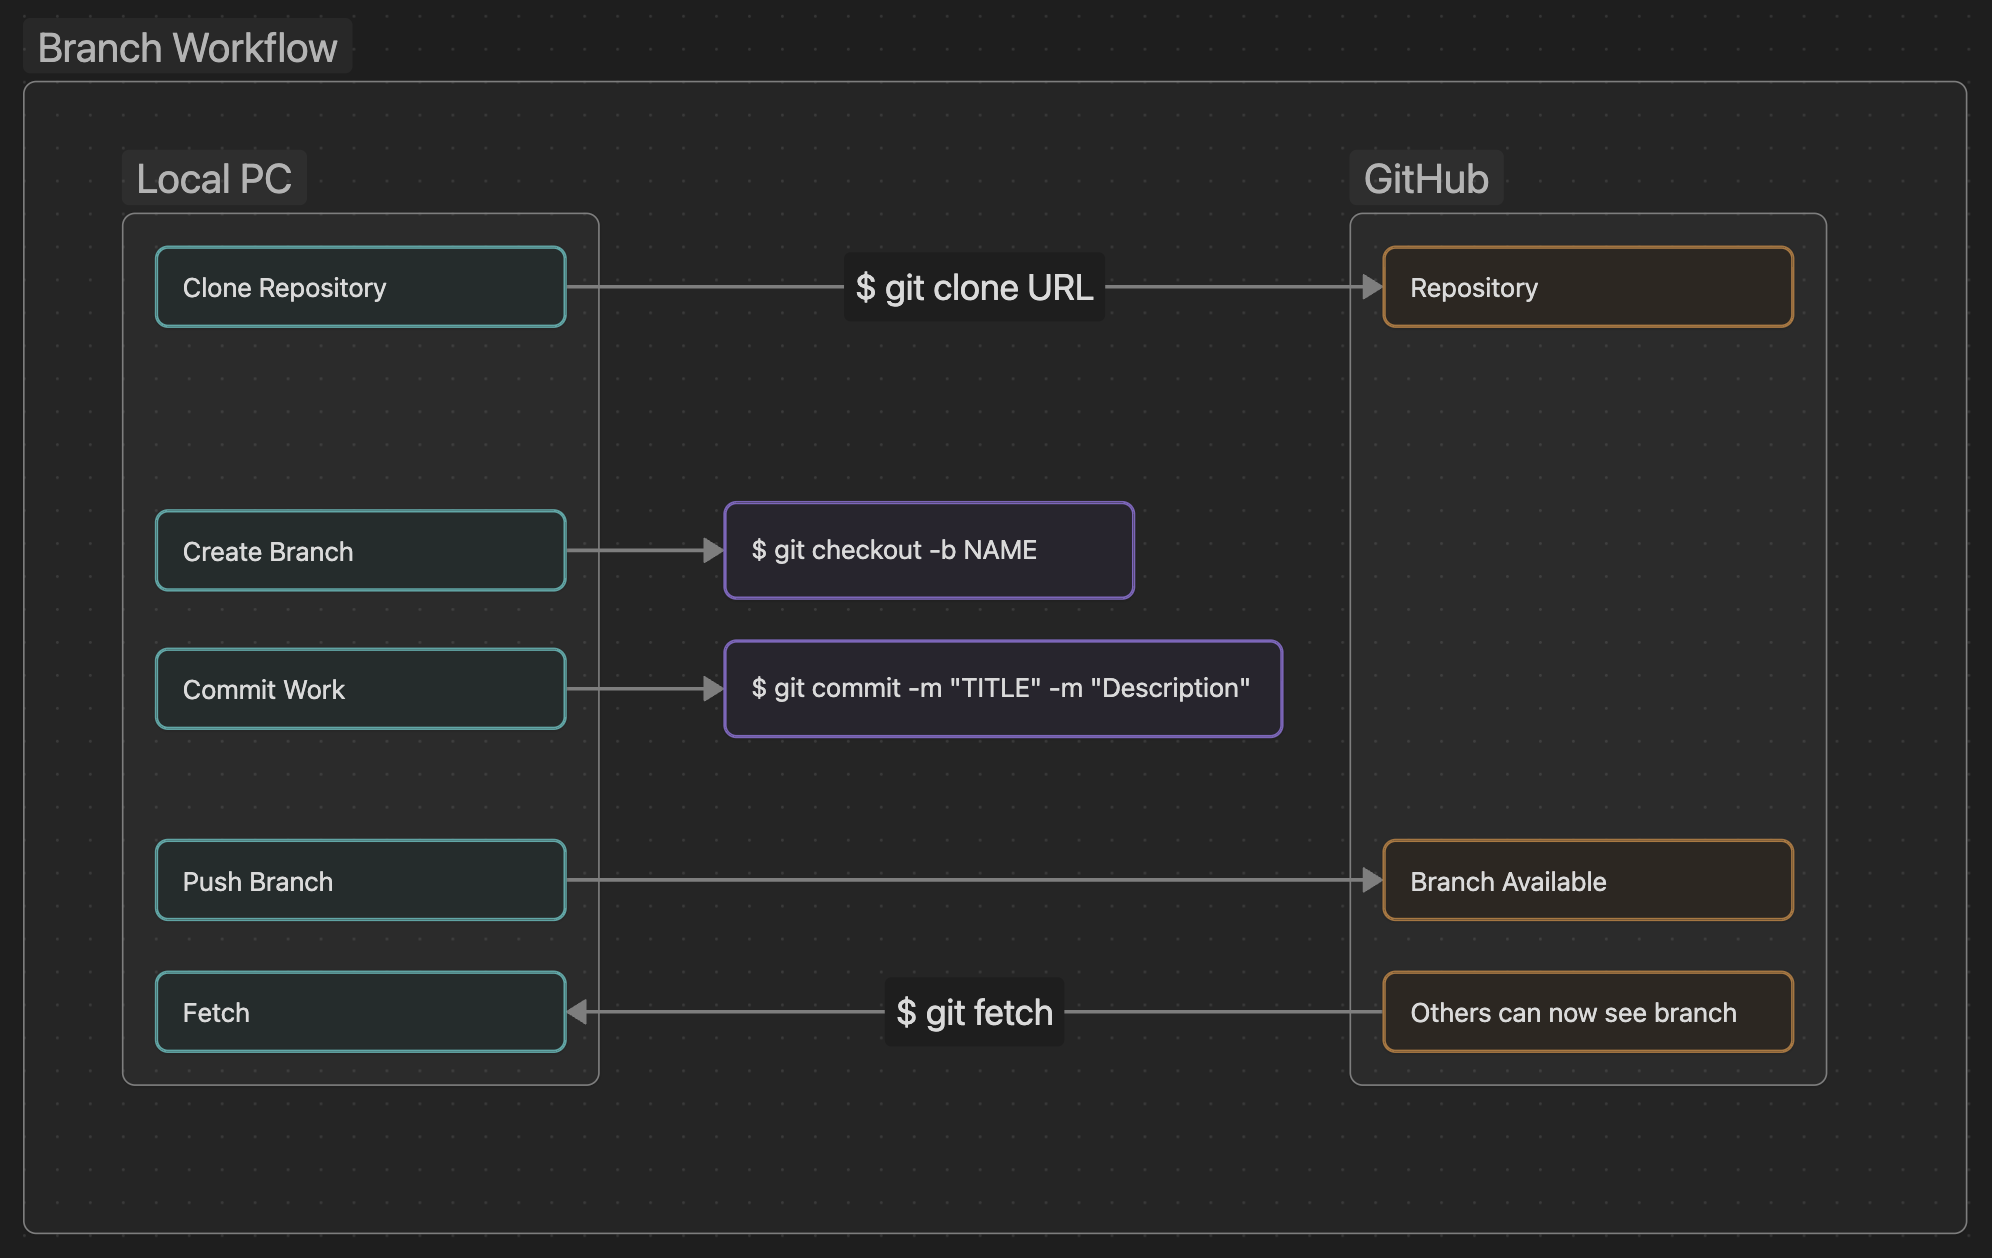Select the Clone Repository node
This screenshot has width=1992, height=1258.
click(360, 287)
